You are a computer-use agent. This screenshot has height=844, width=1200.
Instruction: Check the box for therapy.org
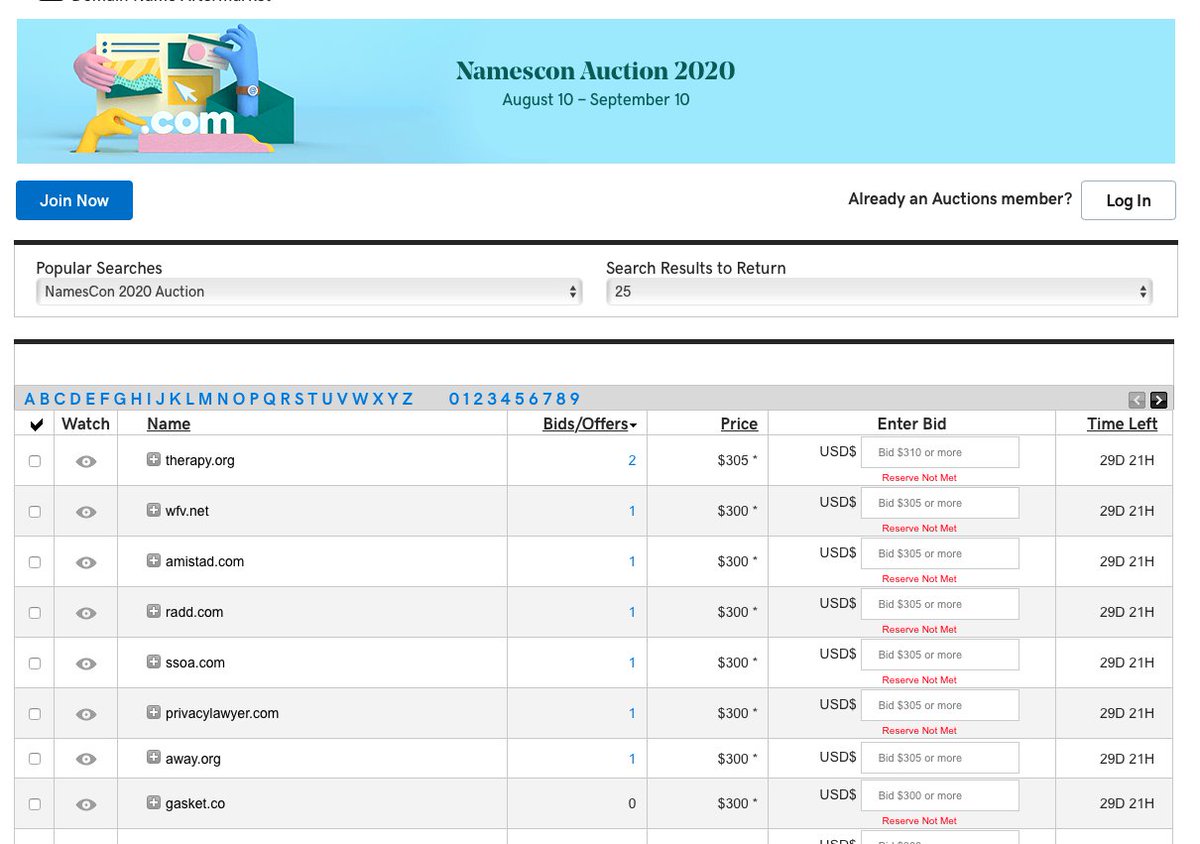coord(35,461)
